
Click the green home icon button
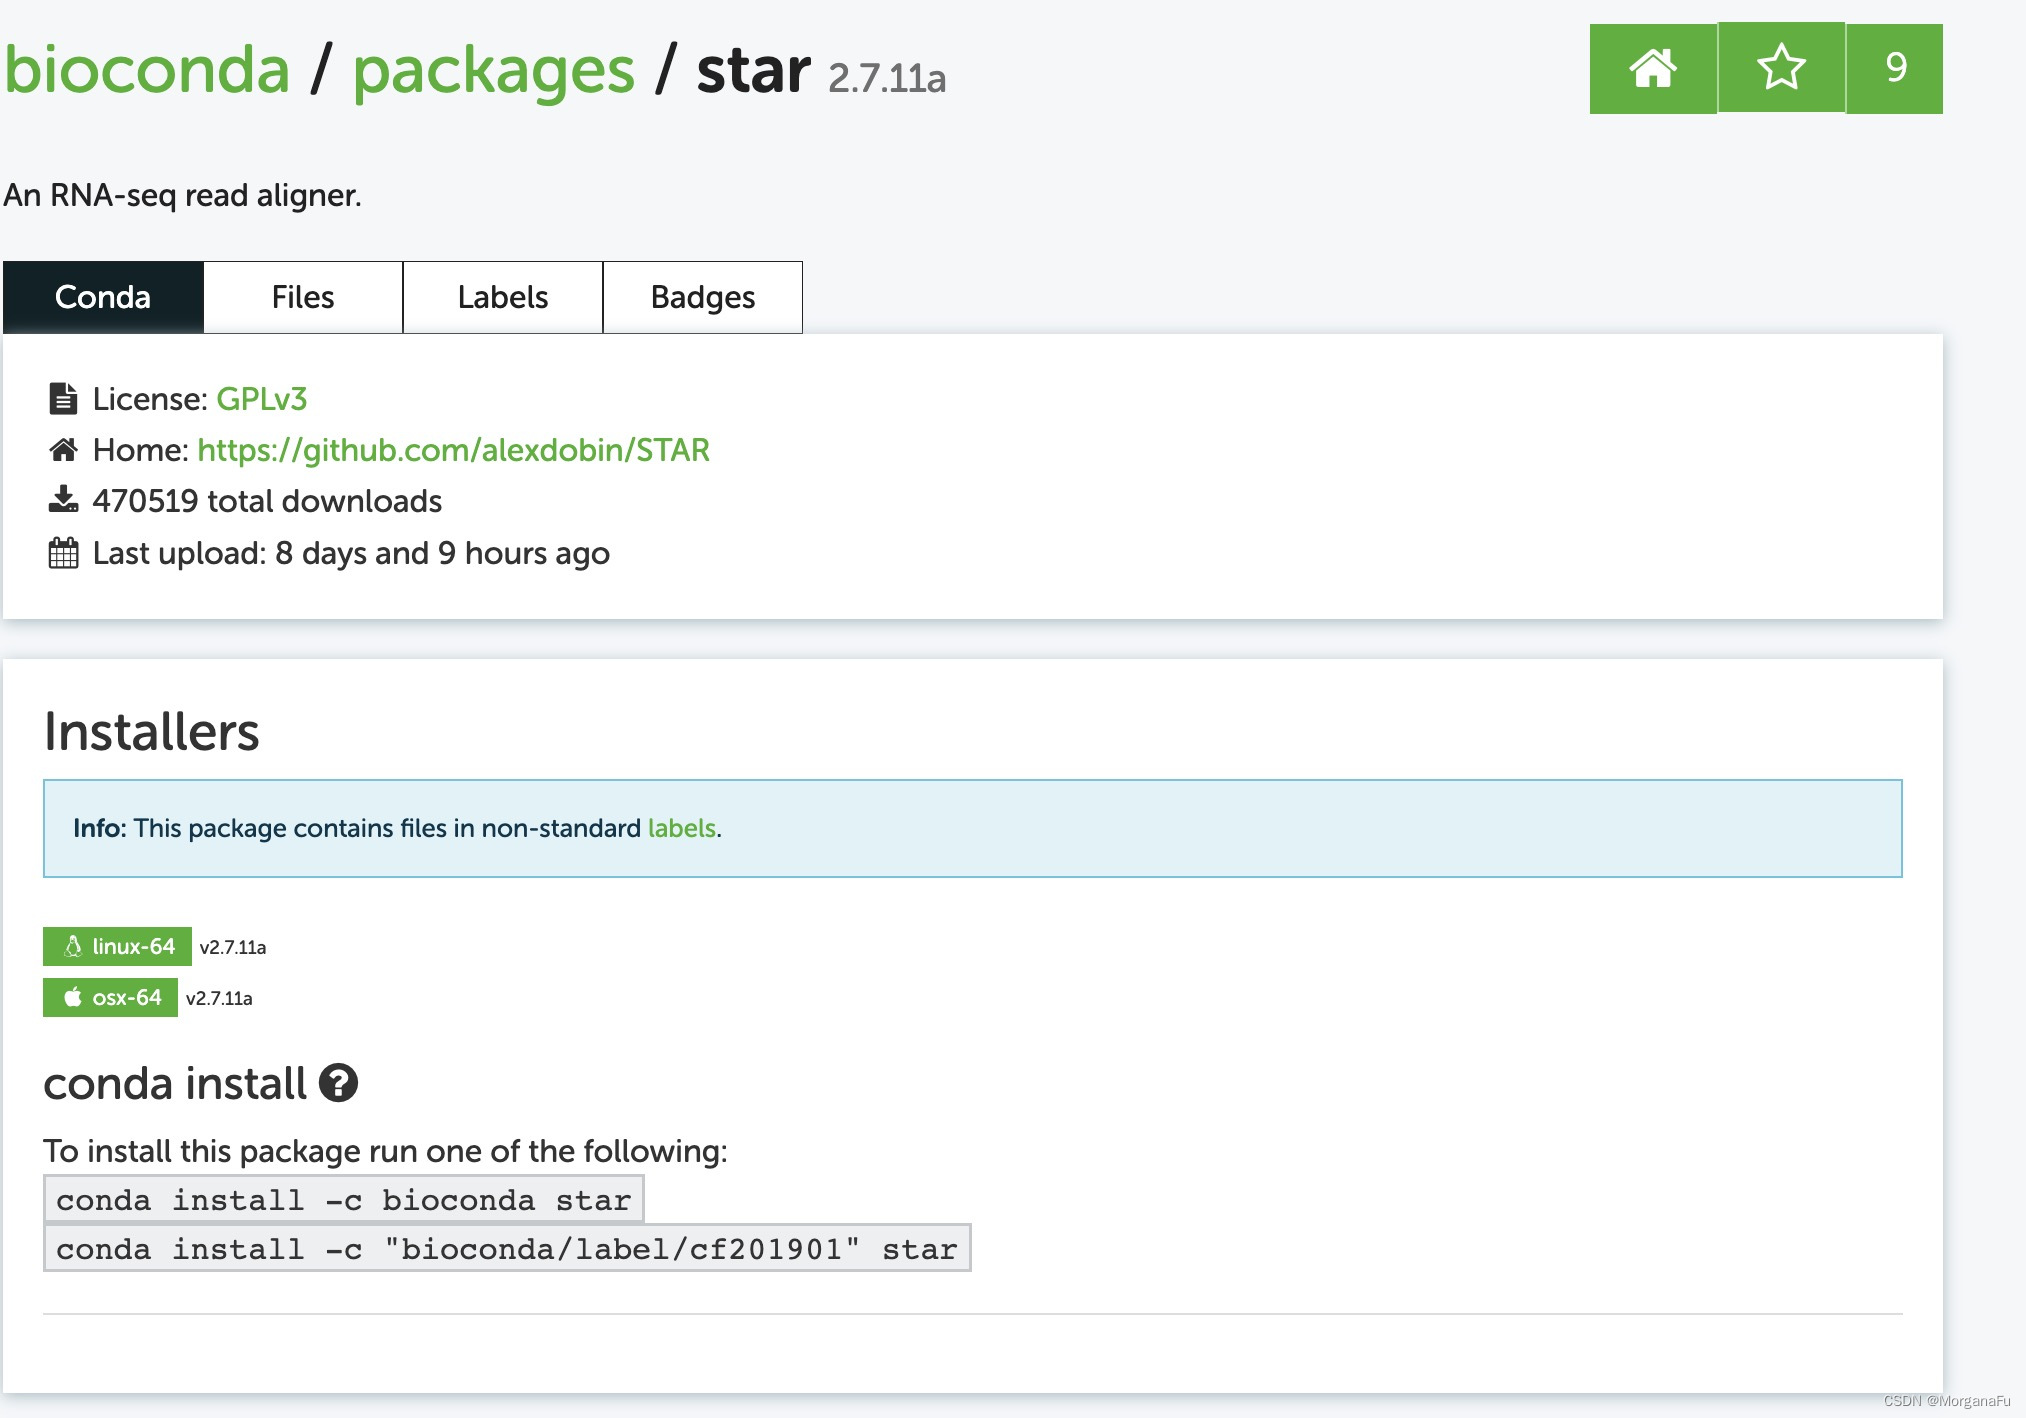pyautogui.click(x=1652, y=69)
